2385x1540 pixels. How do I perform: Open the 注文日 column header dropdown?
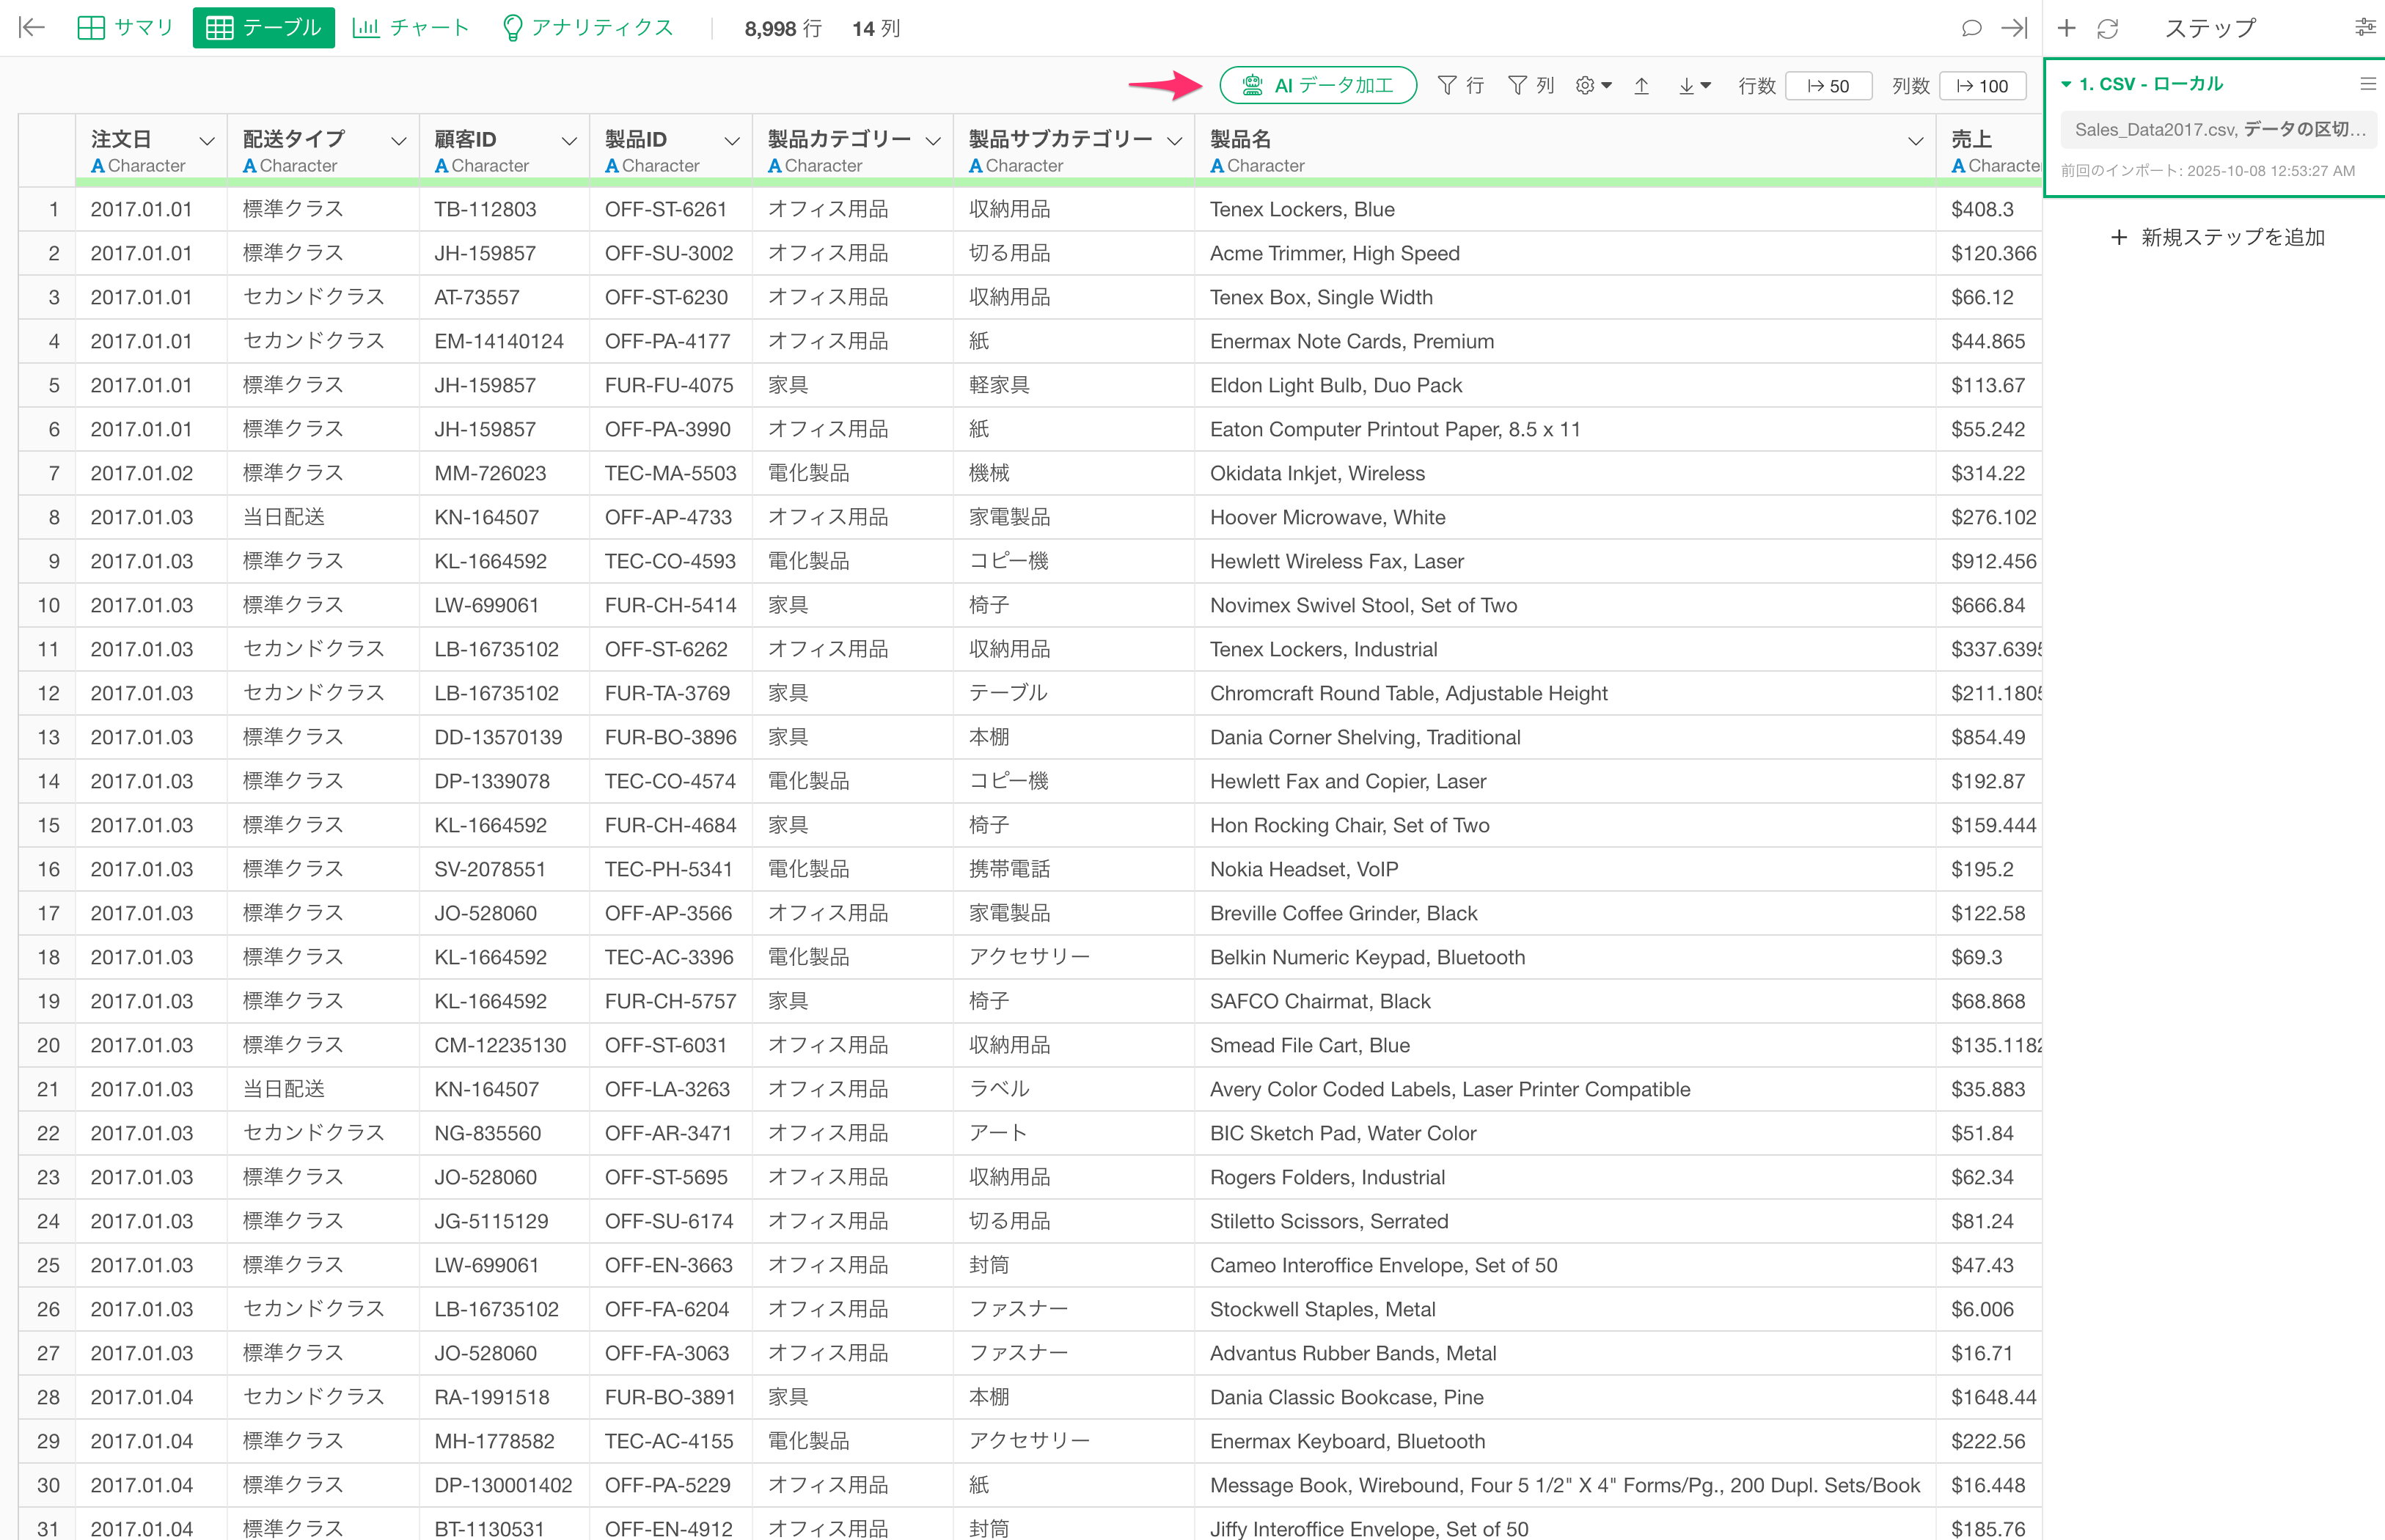point(207,141)
